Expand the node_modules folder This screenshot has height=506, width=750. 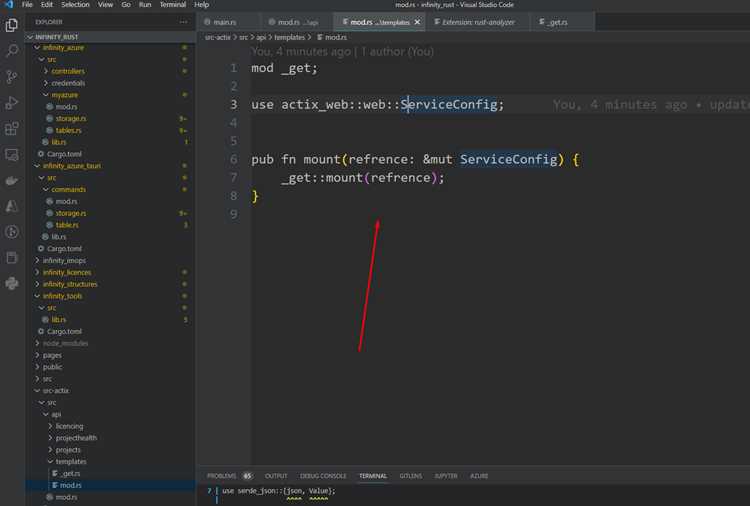point(37,343)
